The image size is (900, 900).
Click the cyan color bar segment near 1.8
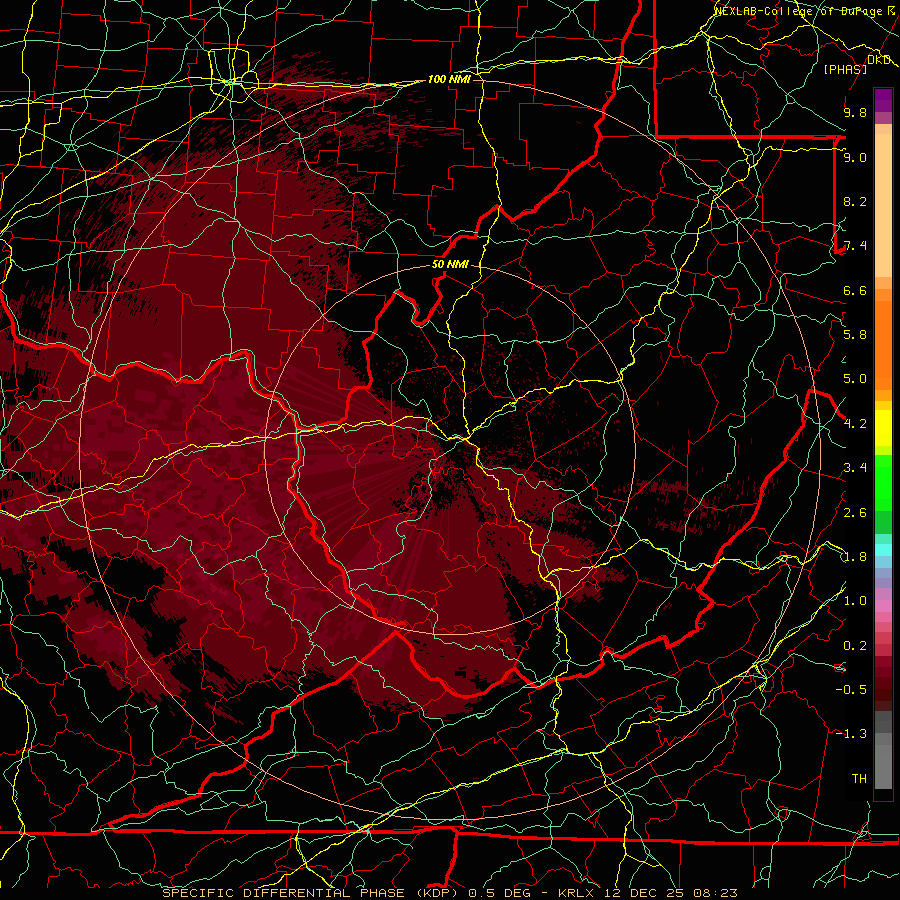(x=883, y=550)
